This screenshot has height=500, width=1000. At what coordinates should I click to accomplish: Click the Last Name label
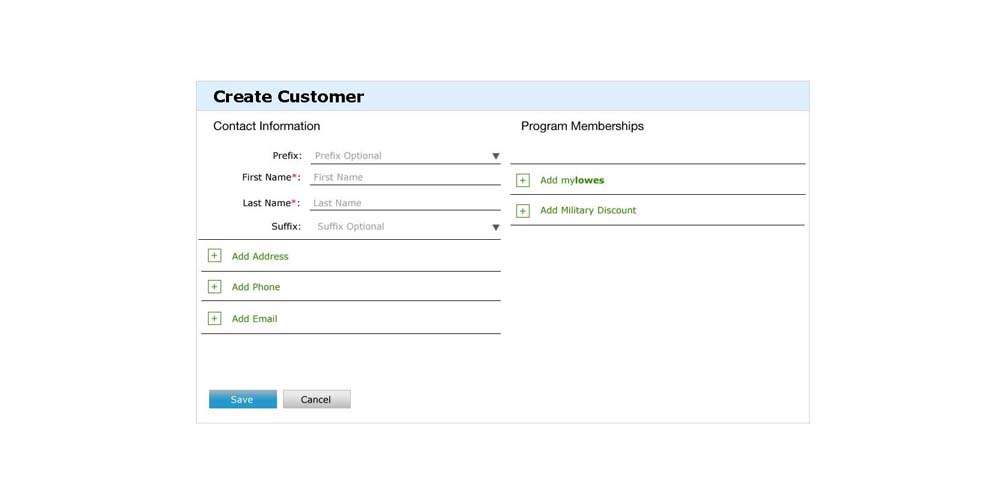tap(272, 203)
